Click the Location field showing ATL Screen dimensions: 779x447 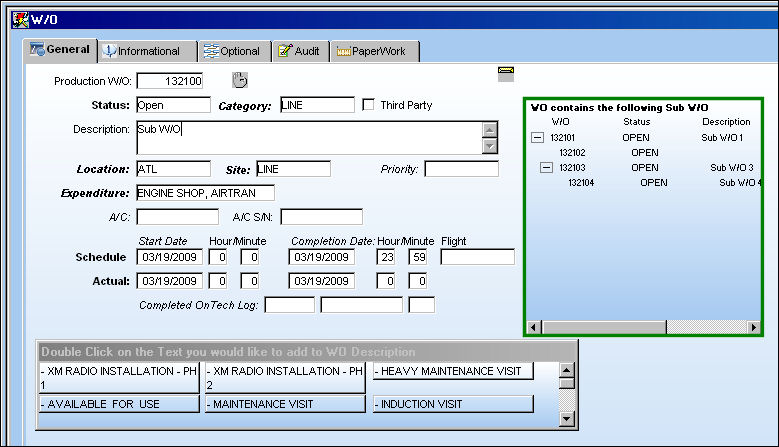[x=173, y=169]
